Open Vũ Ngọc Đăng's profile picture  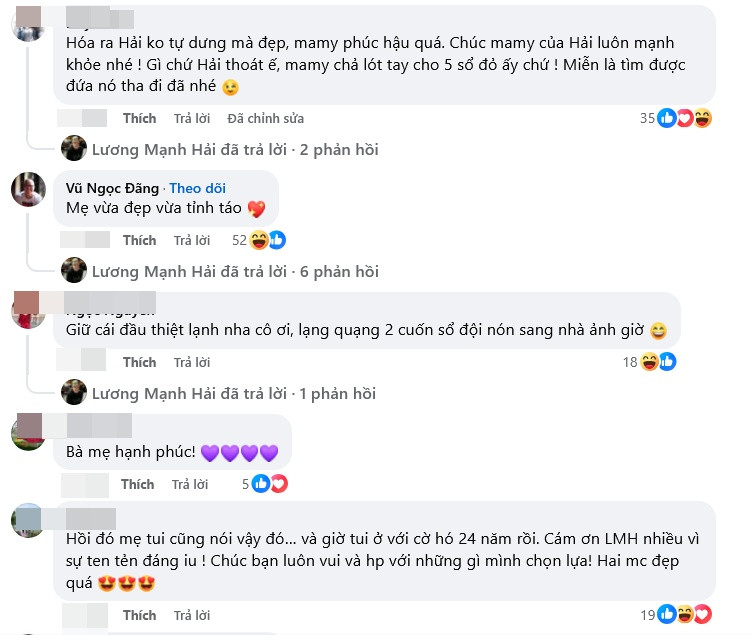[28, 189]
